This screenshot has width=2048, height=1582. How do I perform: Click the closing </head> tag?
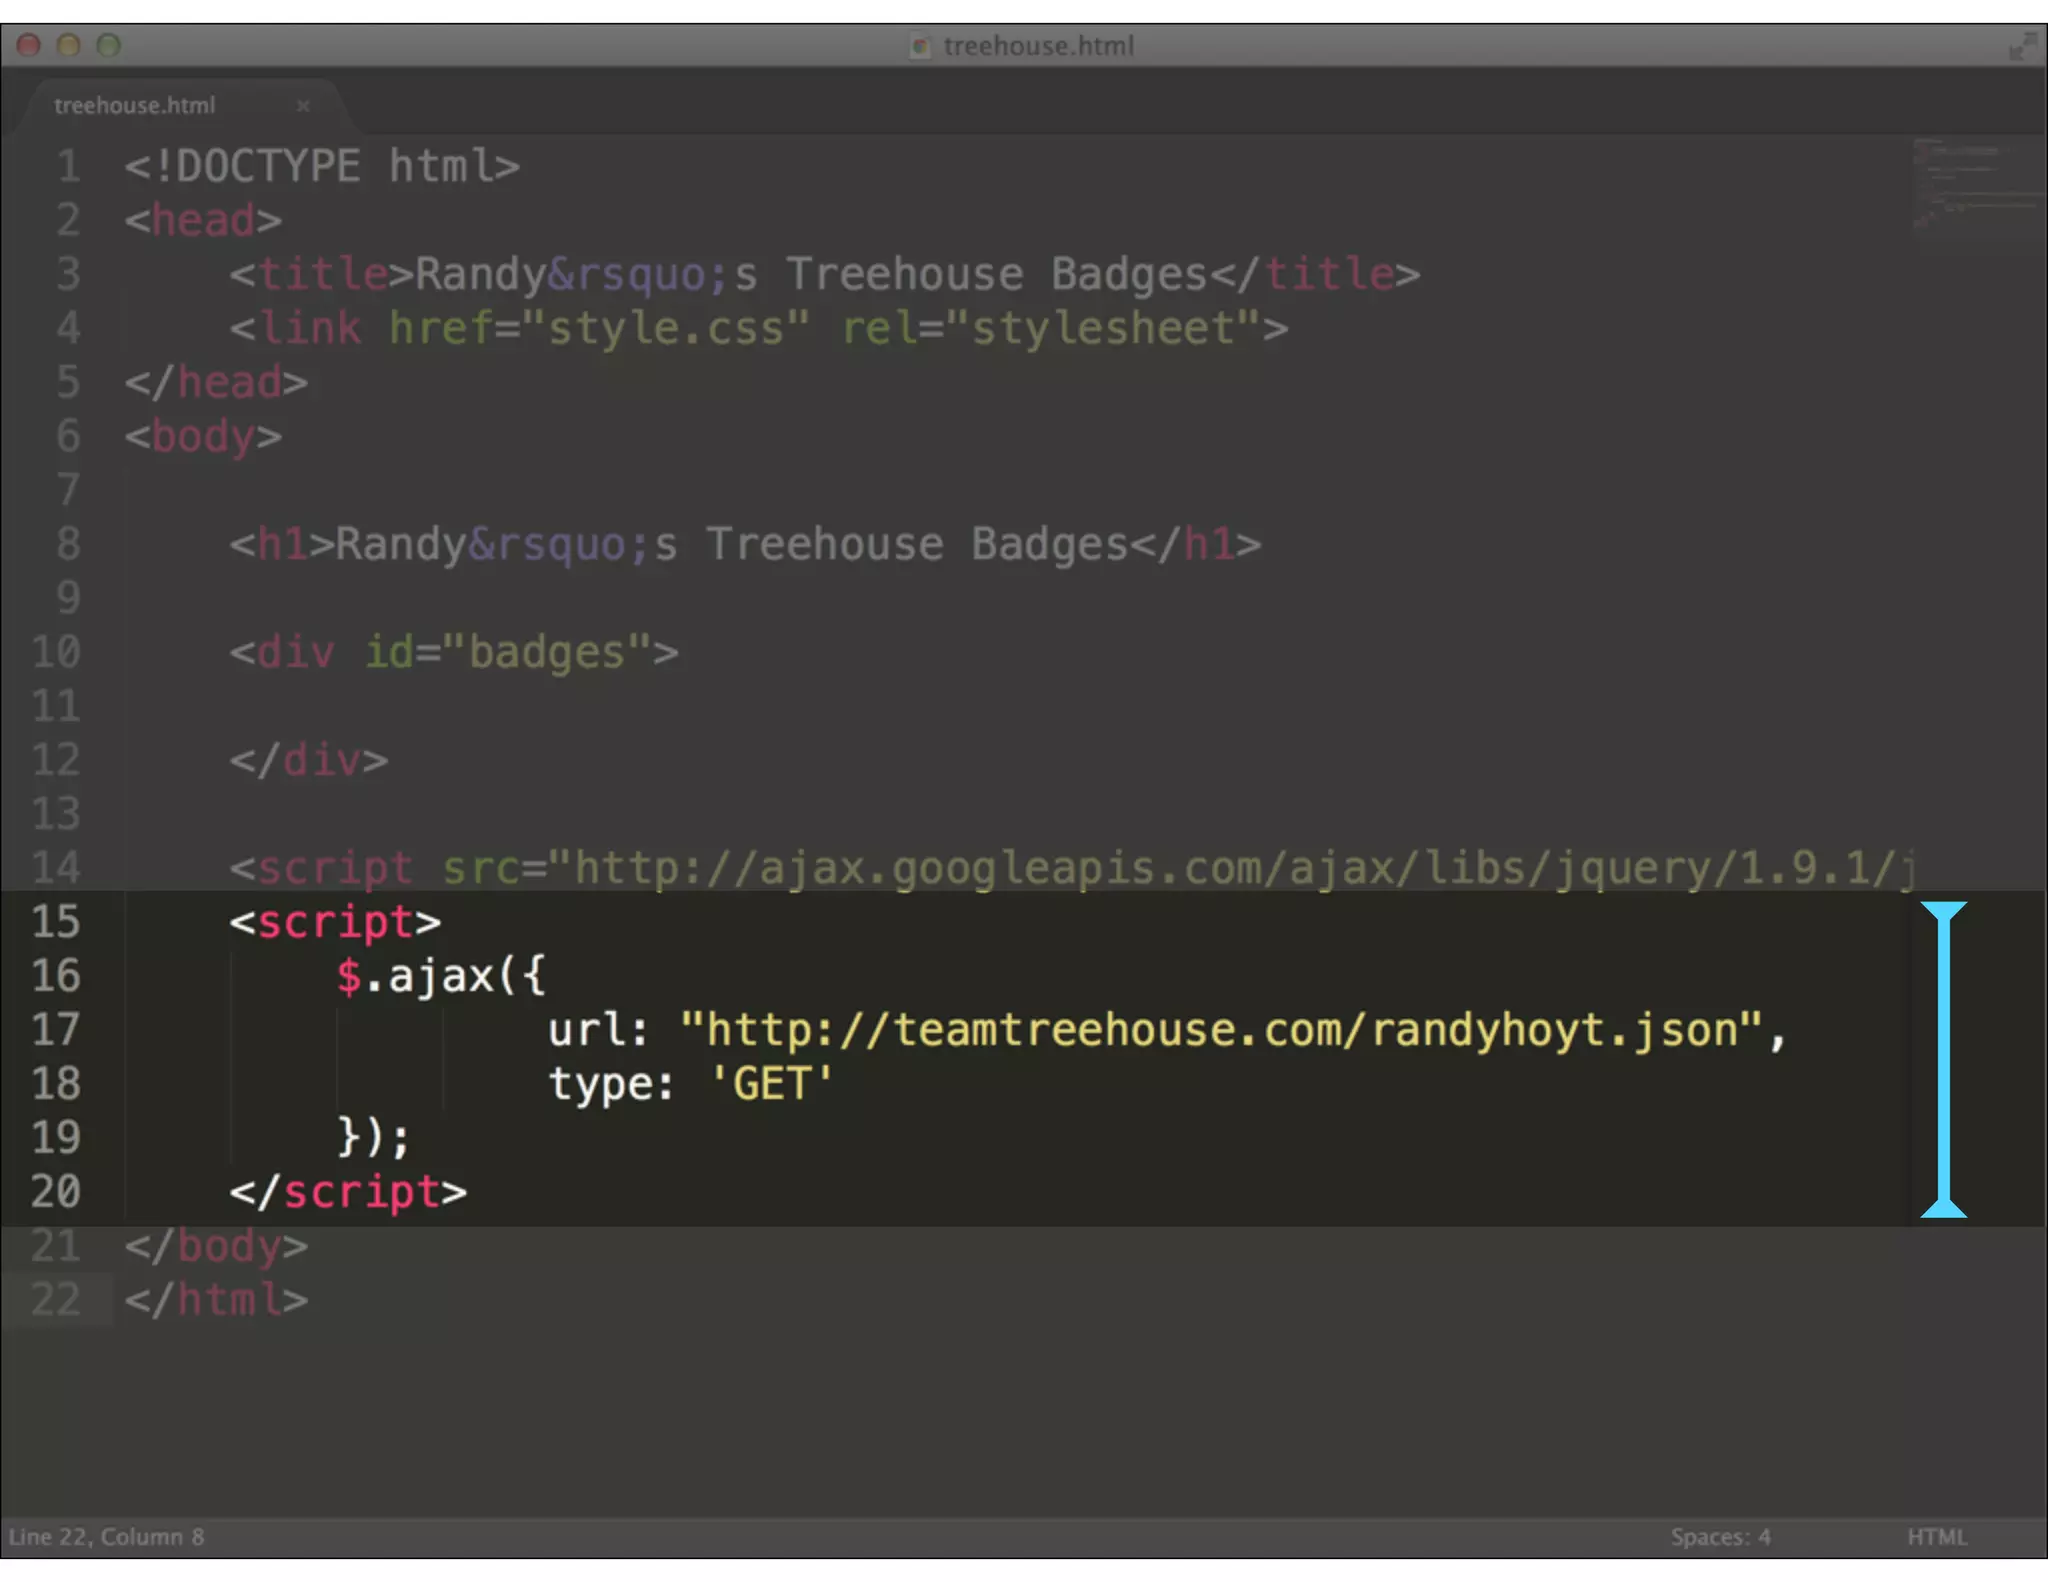(x=216, y=381)
